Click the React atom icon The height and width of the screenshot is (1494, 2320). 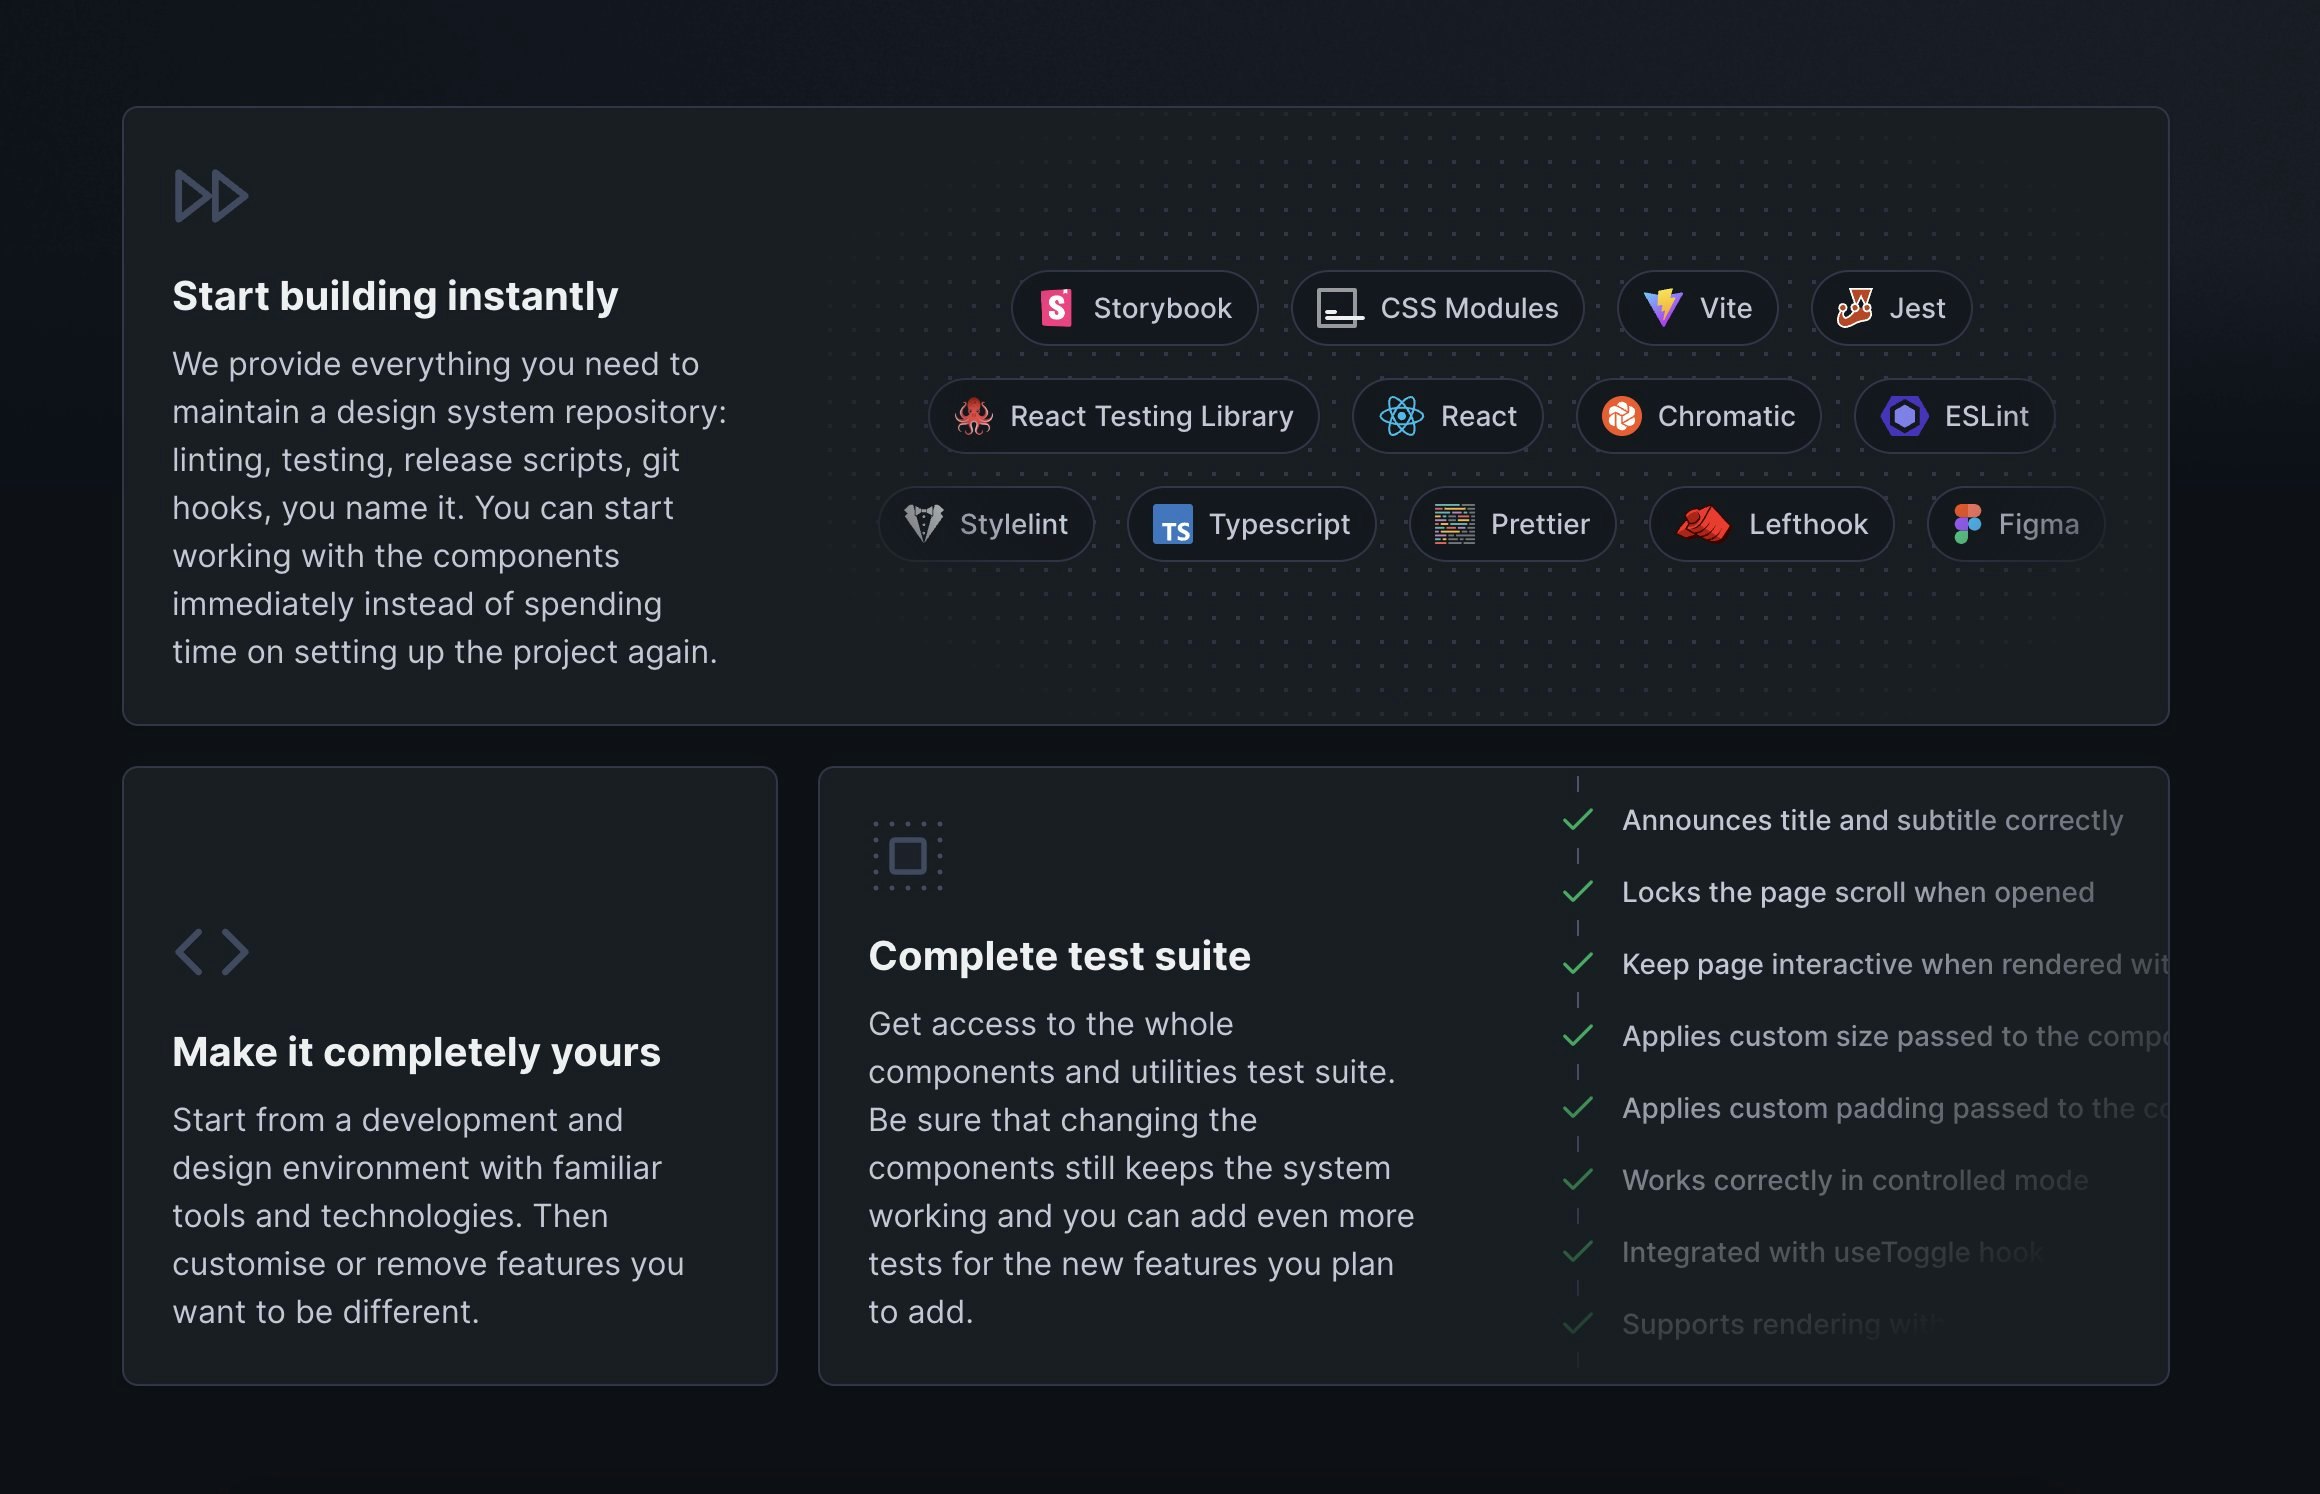[1401, 416]
